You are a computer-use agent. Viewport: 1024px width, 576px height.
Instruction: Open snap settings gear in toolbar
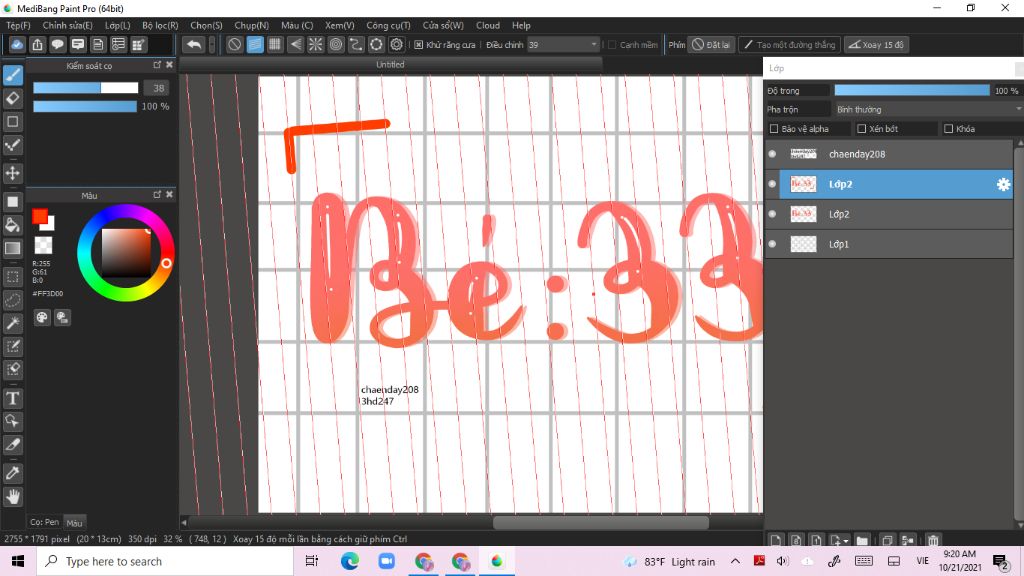tap(396, 44)
